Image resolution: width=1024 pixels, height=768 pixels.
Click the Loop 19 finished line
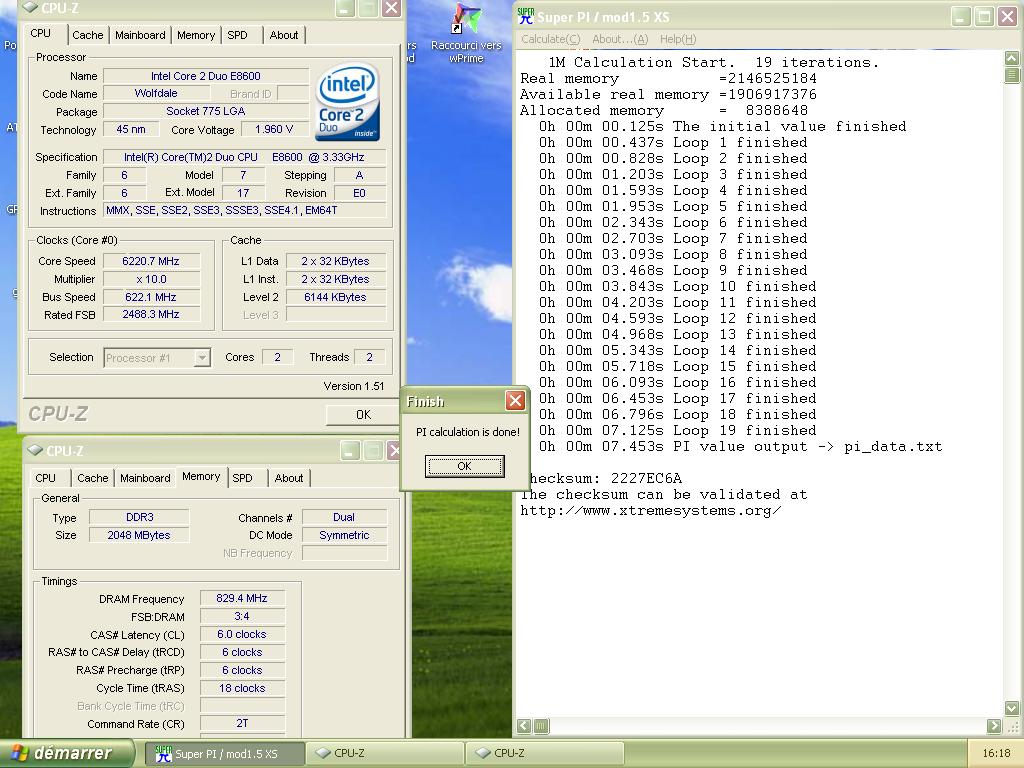coord(678,430)
